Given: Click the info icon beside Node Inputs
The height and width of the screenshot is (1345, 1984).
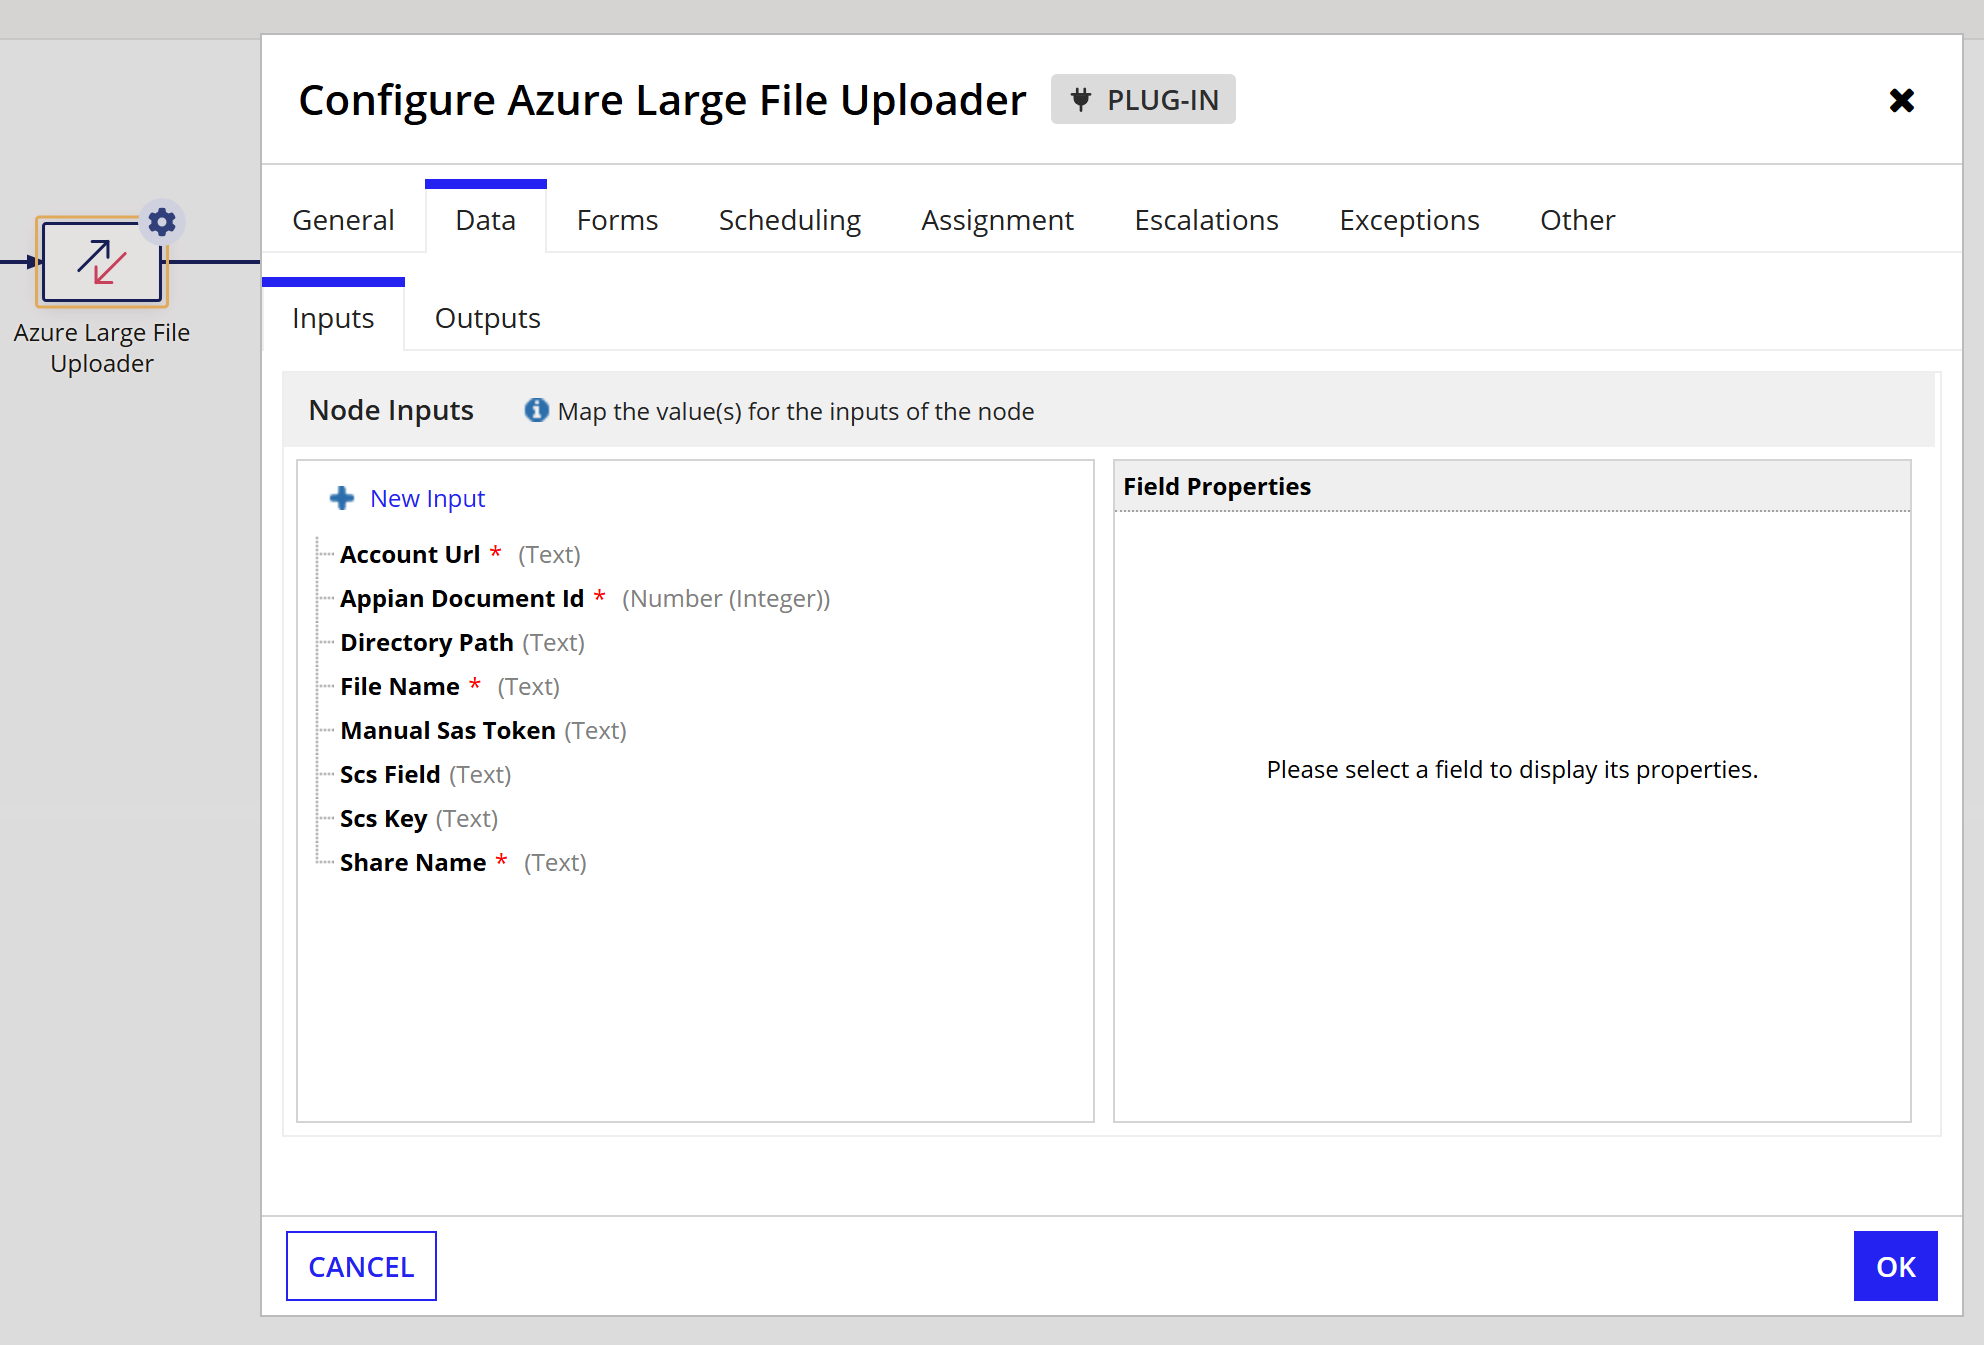Looking at the screenshot, I should pos(536,410).
